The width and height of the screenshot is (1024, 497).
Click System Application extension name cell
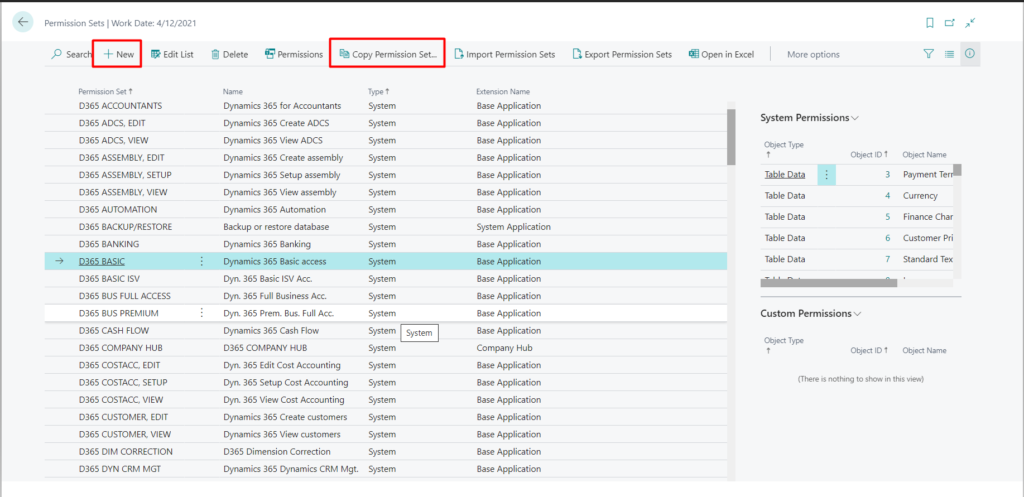pos(513,227)
